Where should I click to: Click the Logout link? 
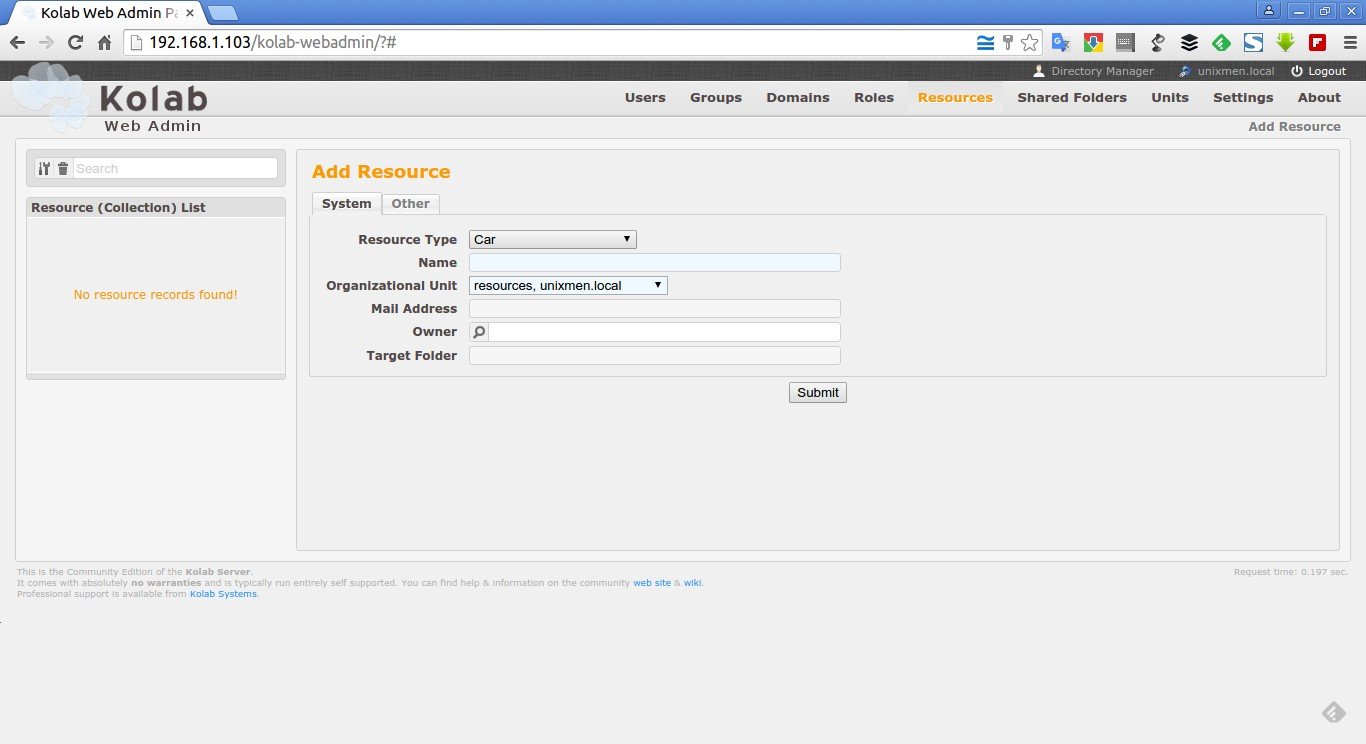point(1318,71)
